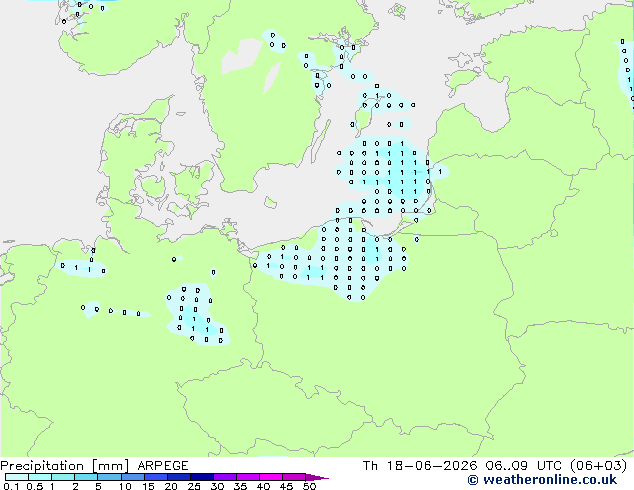Click the '(06+03)' forecast offset text
Viewport: 634px width, 490px height.
(598, 466)
